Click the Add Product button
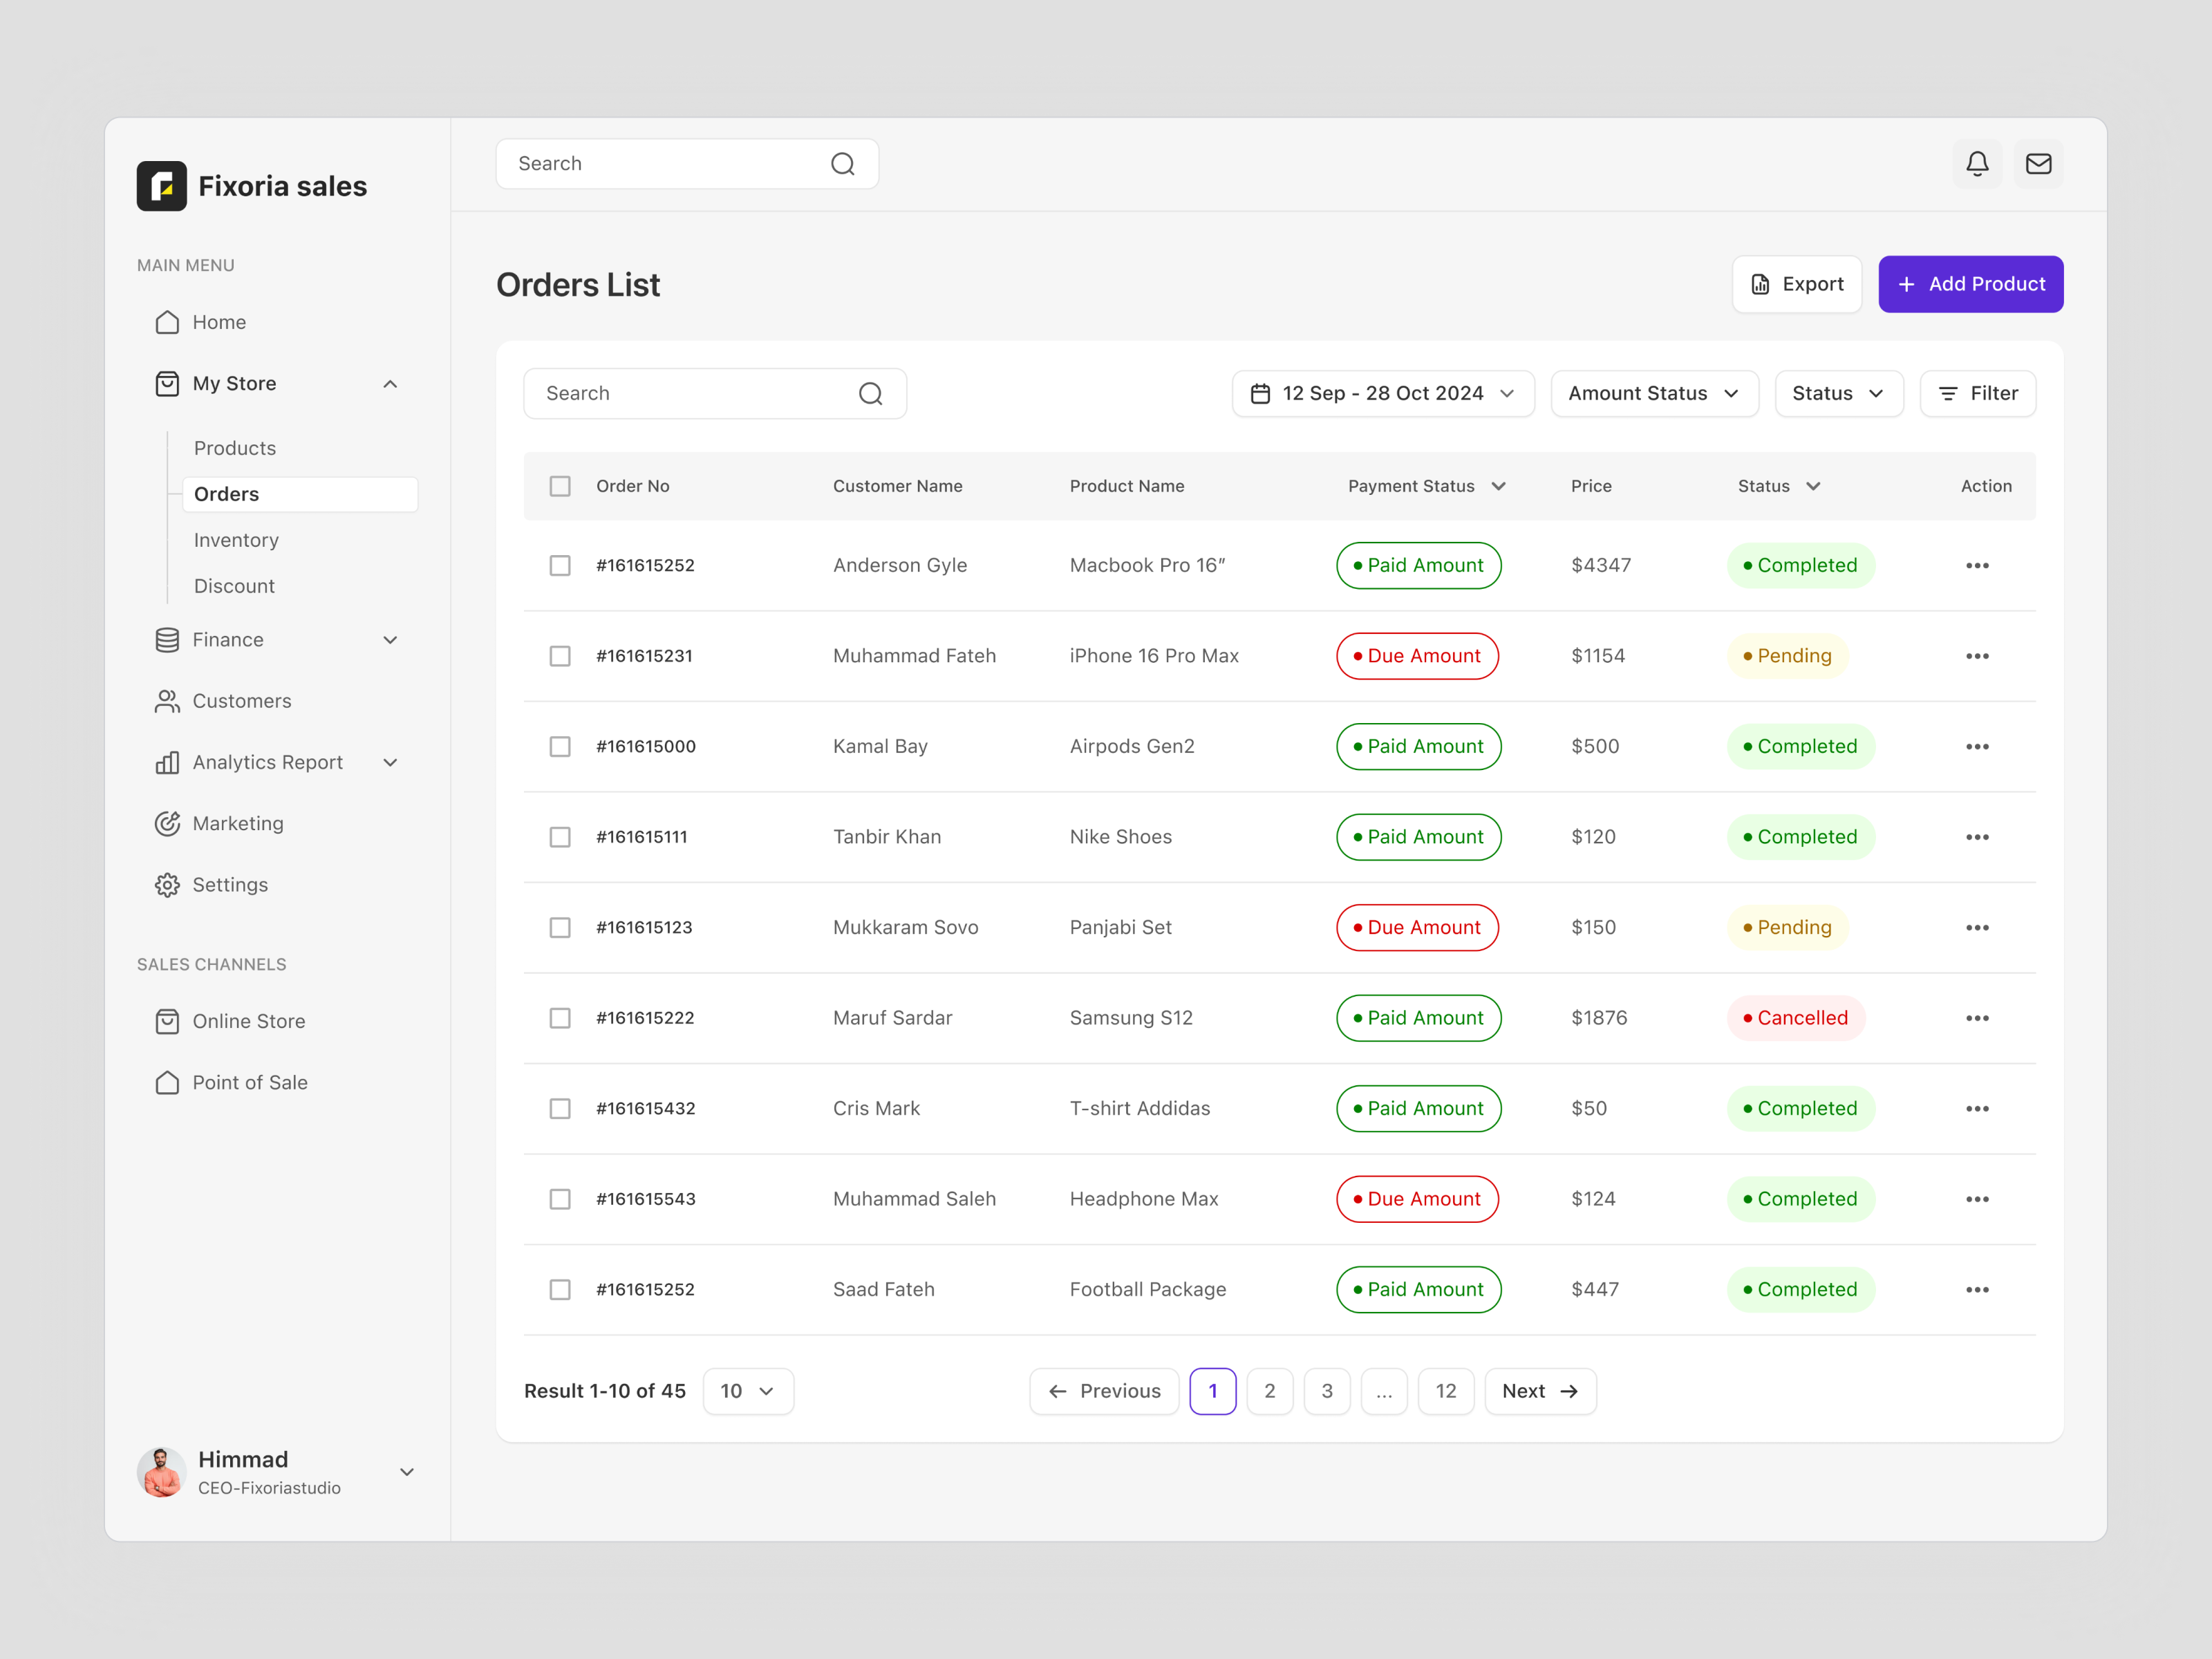 [x=1970, y=284]
